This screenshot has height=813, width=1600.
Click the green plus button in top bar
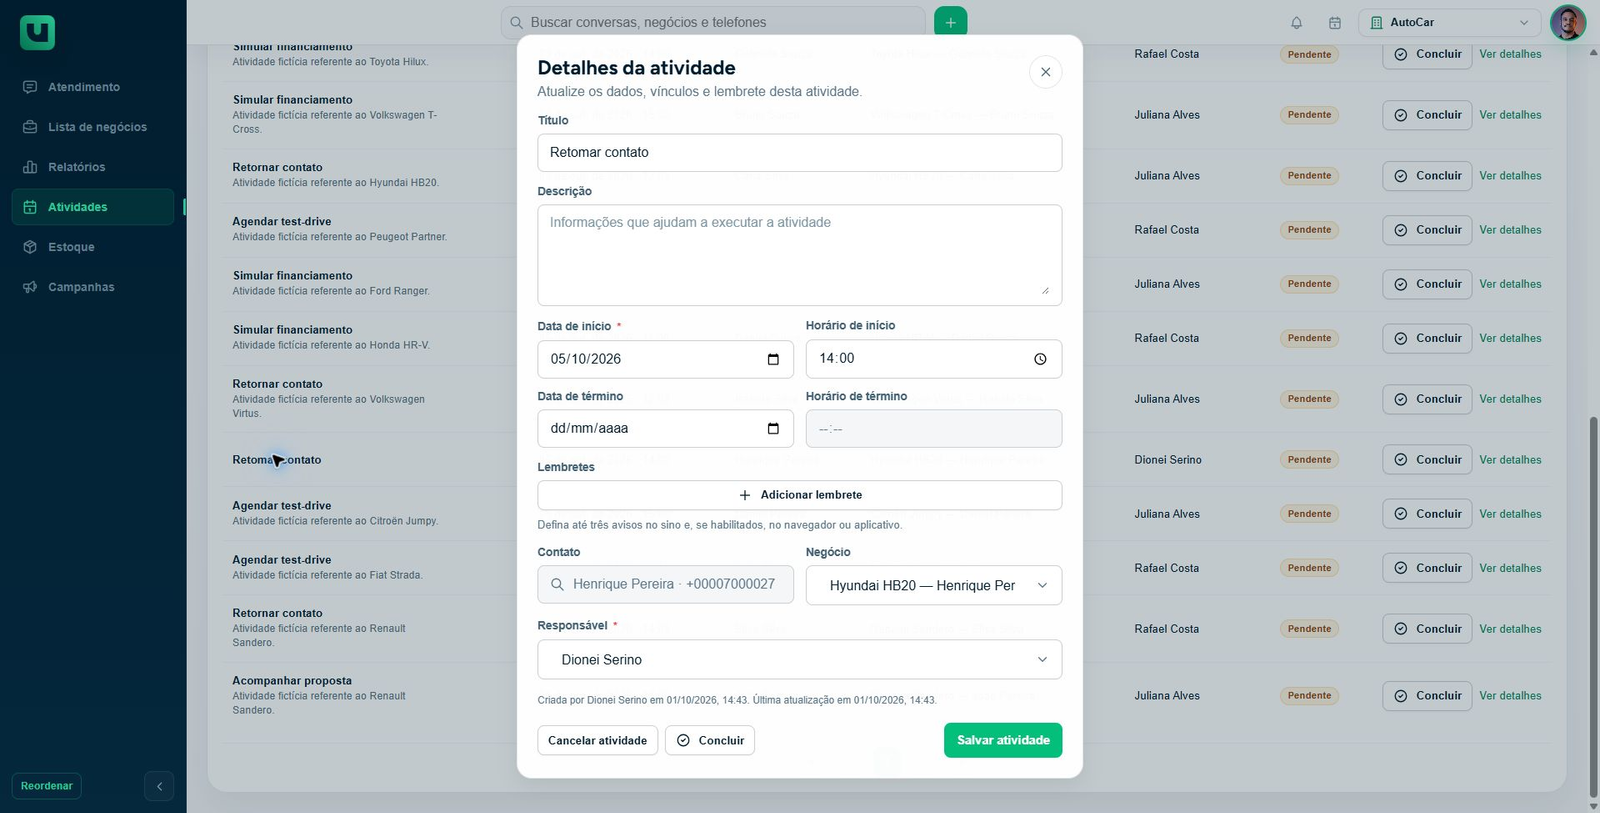pyautogui.click(x=950, y=22)
